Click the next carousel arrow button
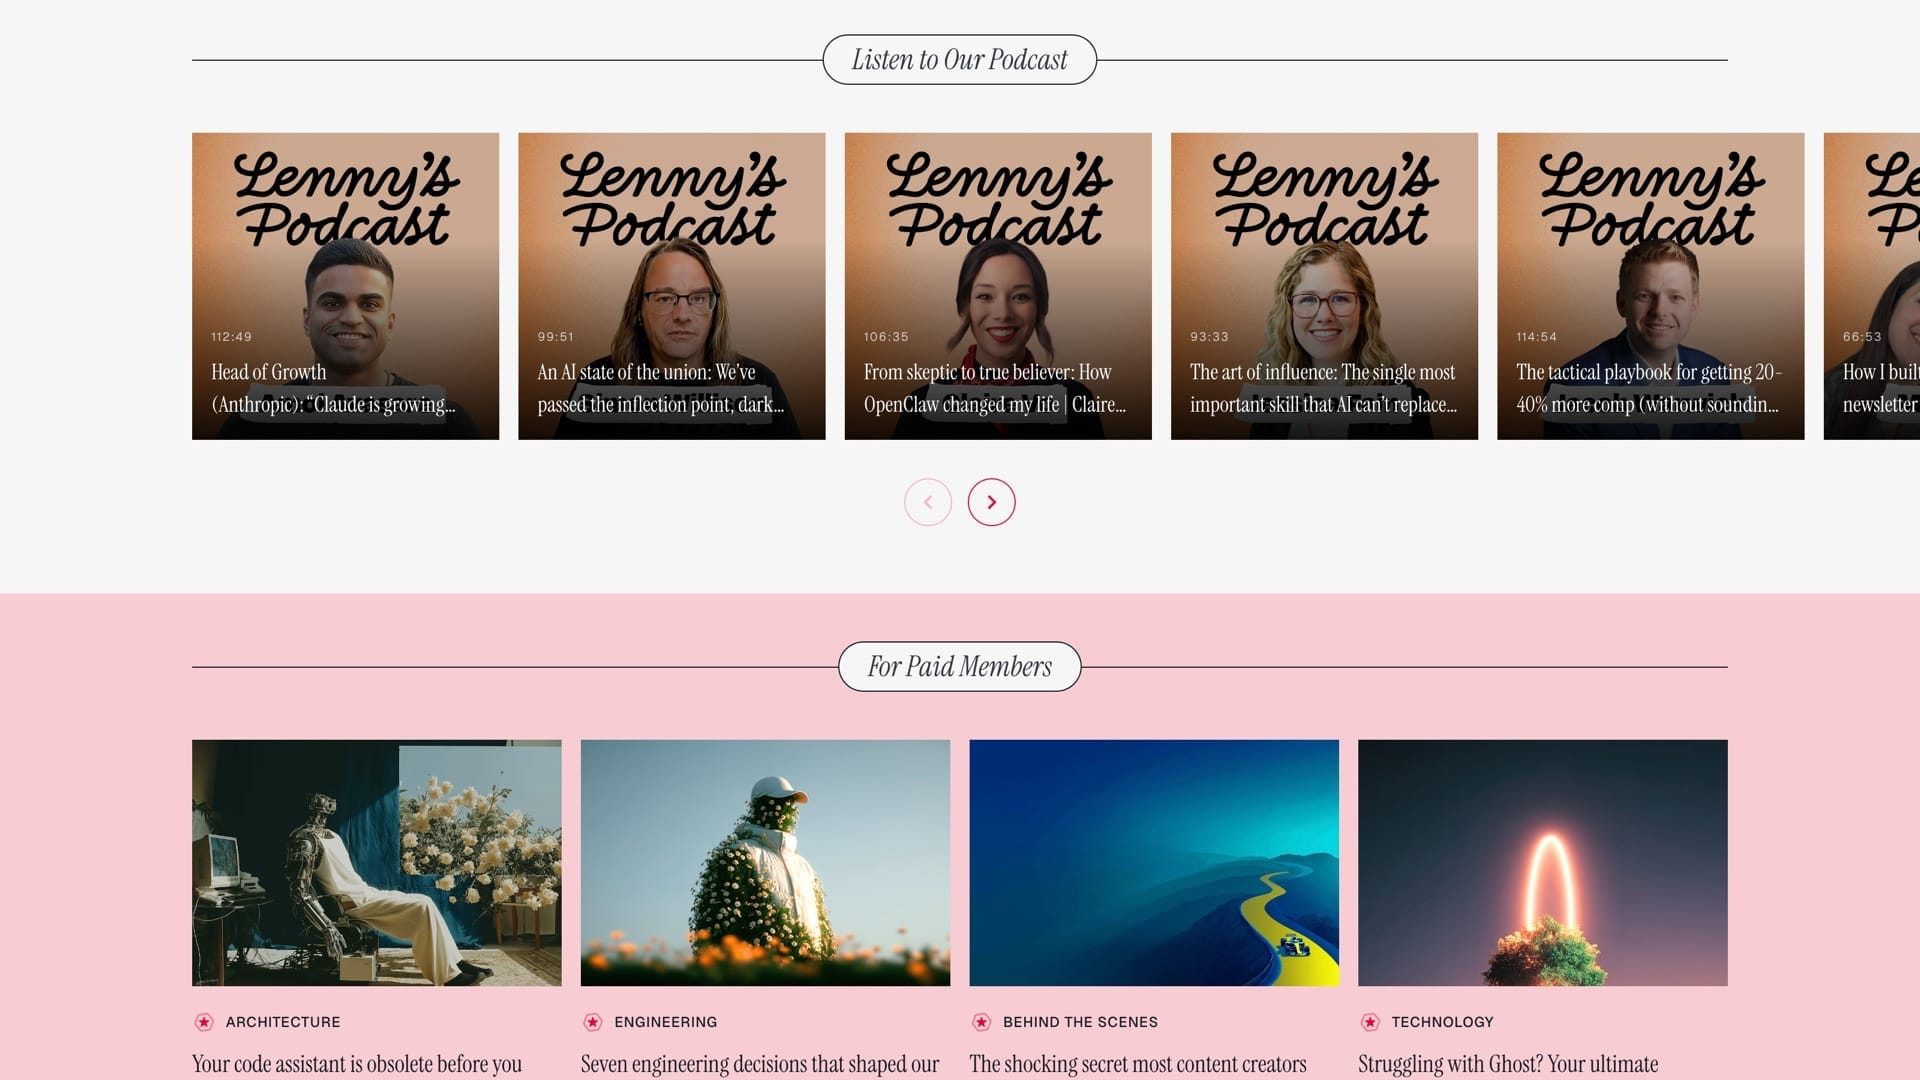 click(x=991, y=502)
